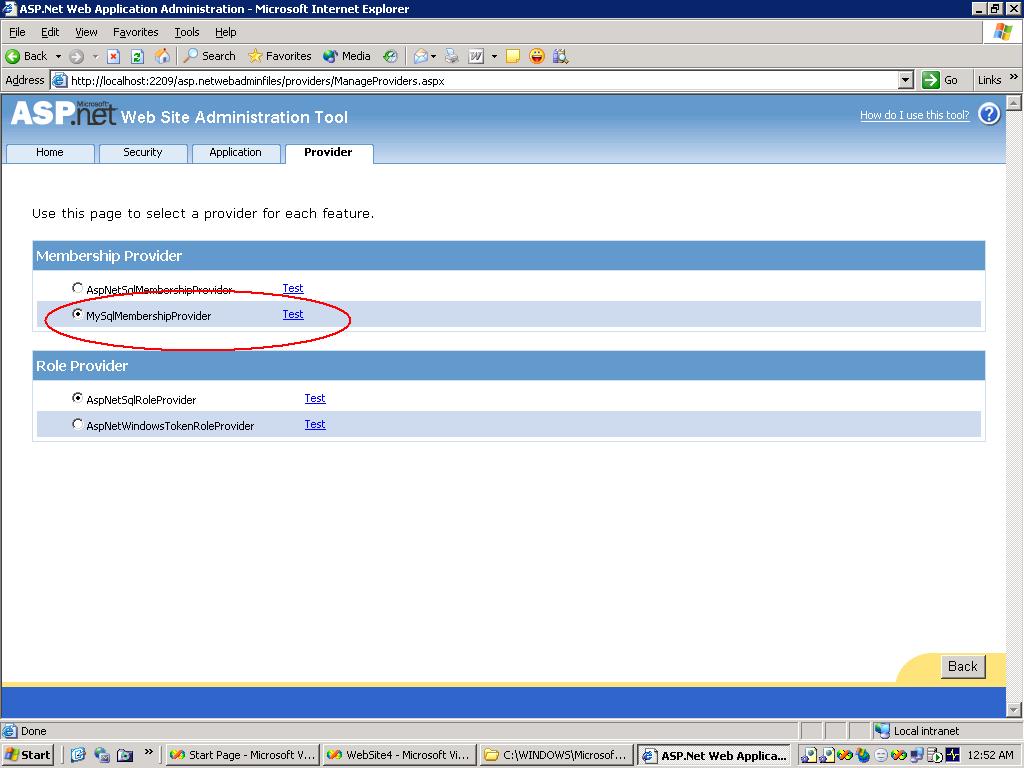Open the Favorites star pane
Screen dimensions: 1024x768
point(280,56)
